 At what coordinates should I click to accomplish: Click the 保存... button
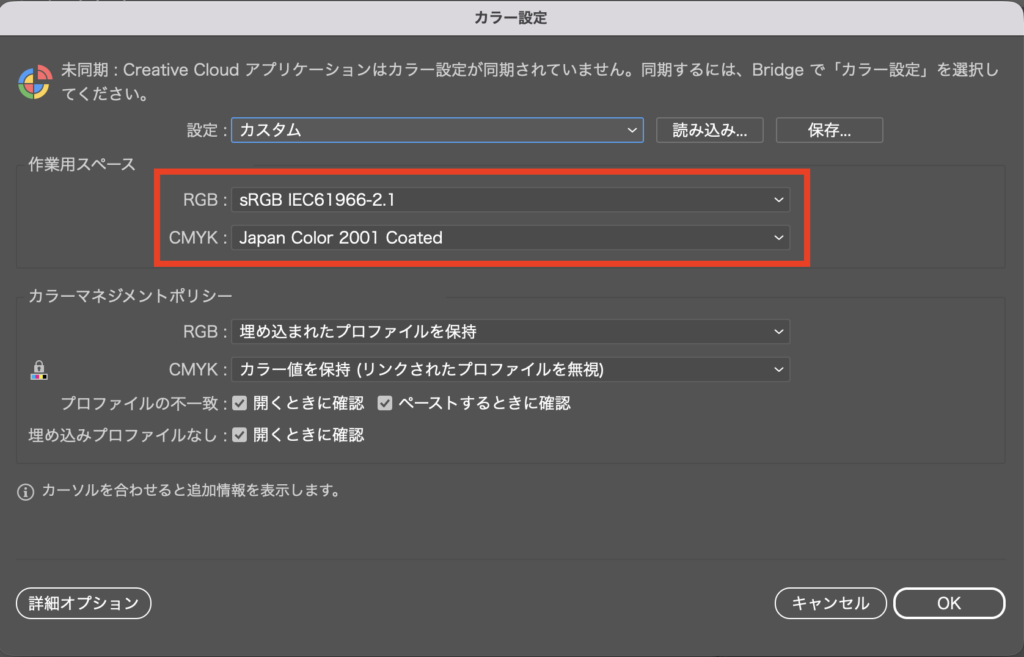pyautogui.click(x=829, y=130)
